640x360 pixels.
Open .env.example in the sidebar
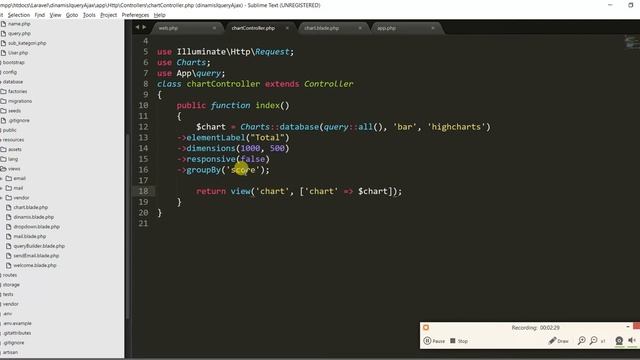click(x=17, y=323)
